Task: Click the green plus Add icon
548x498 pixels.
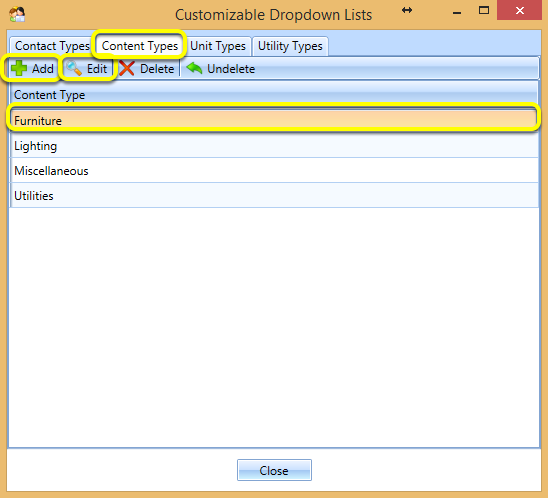Action: click(19, 68)
